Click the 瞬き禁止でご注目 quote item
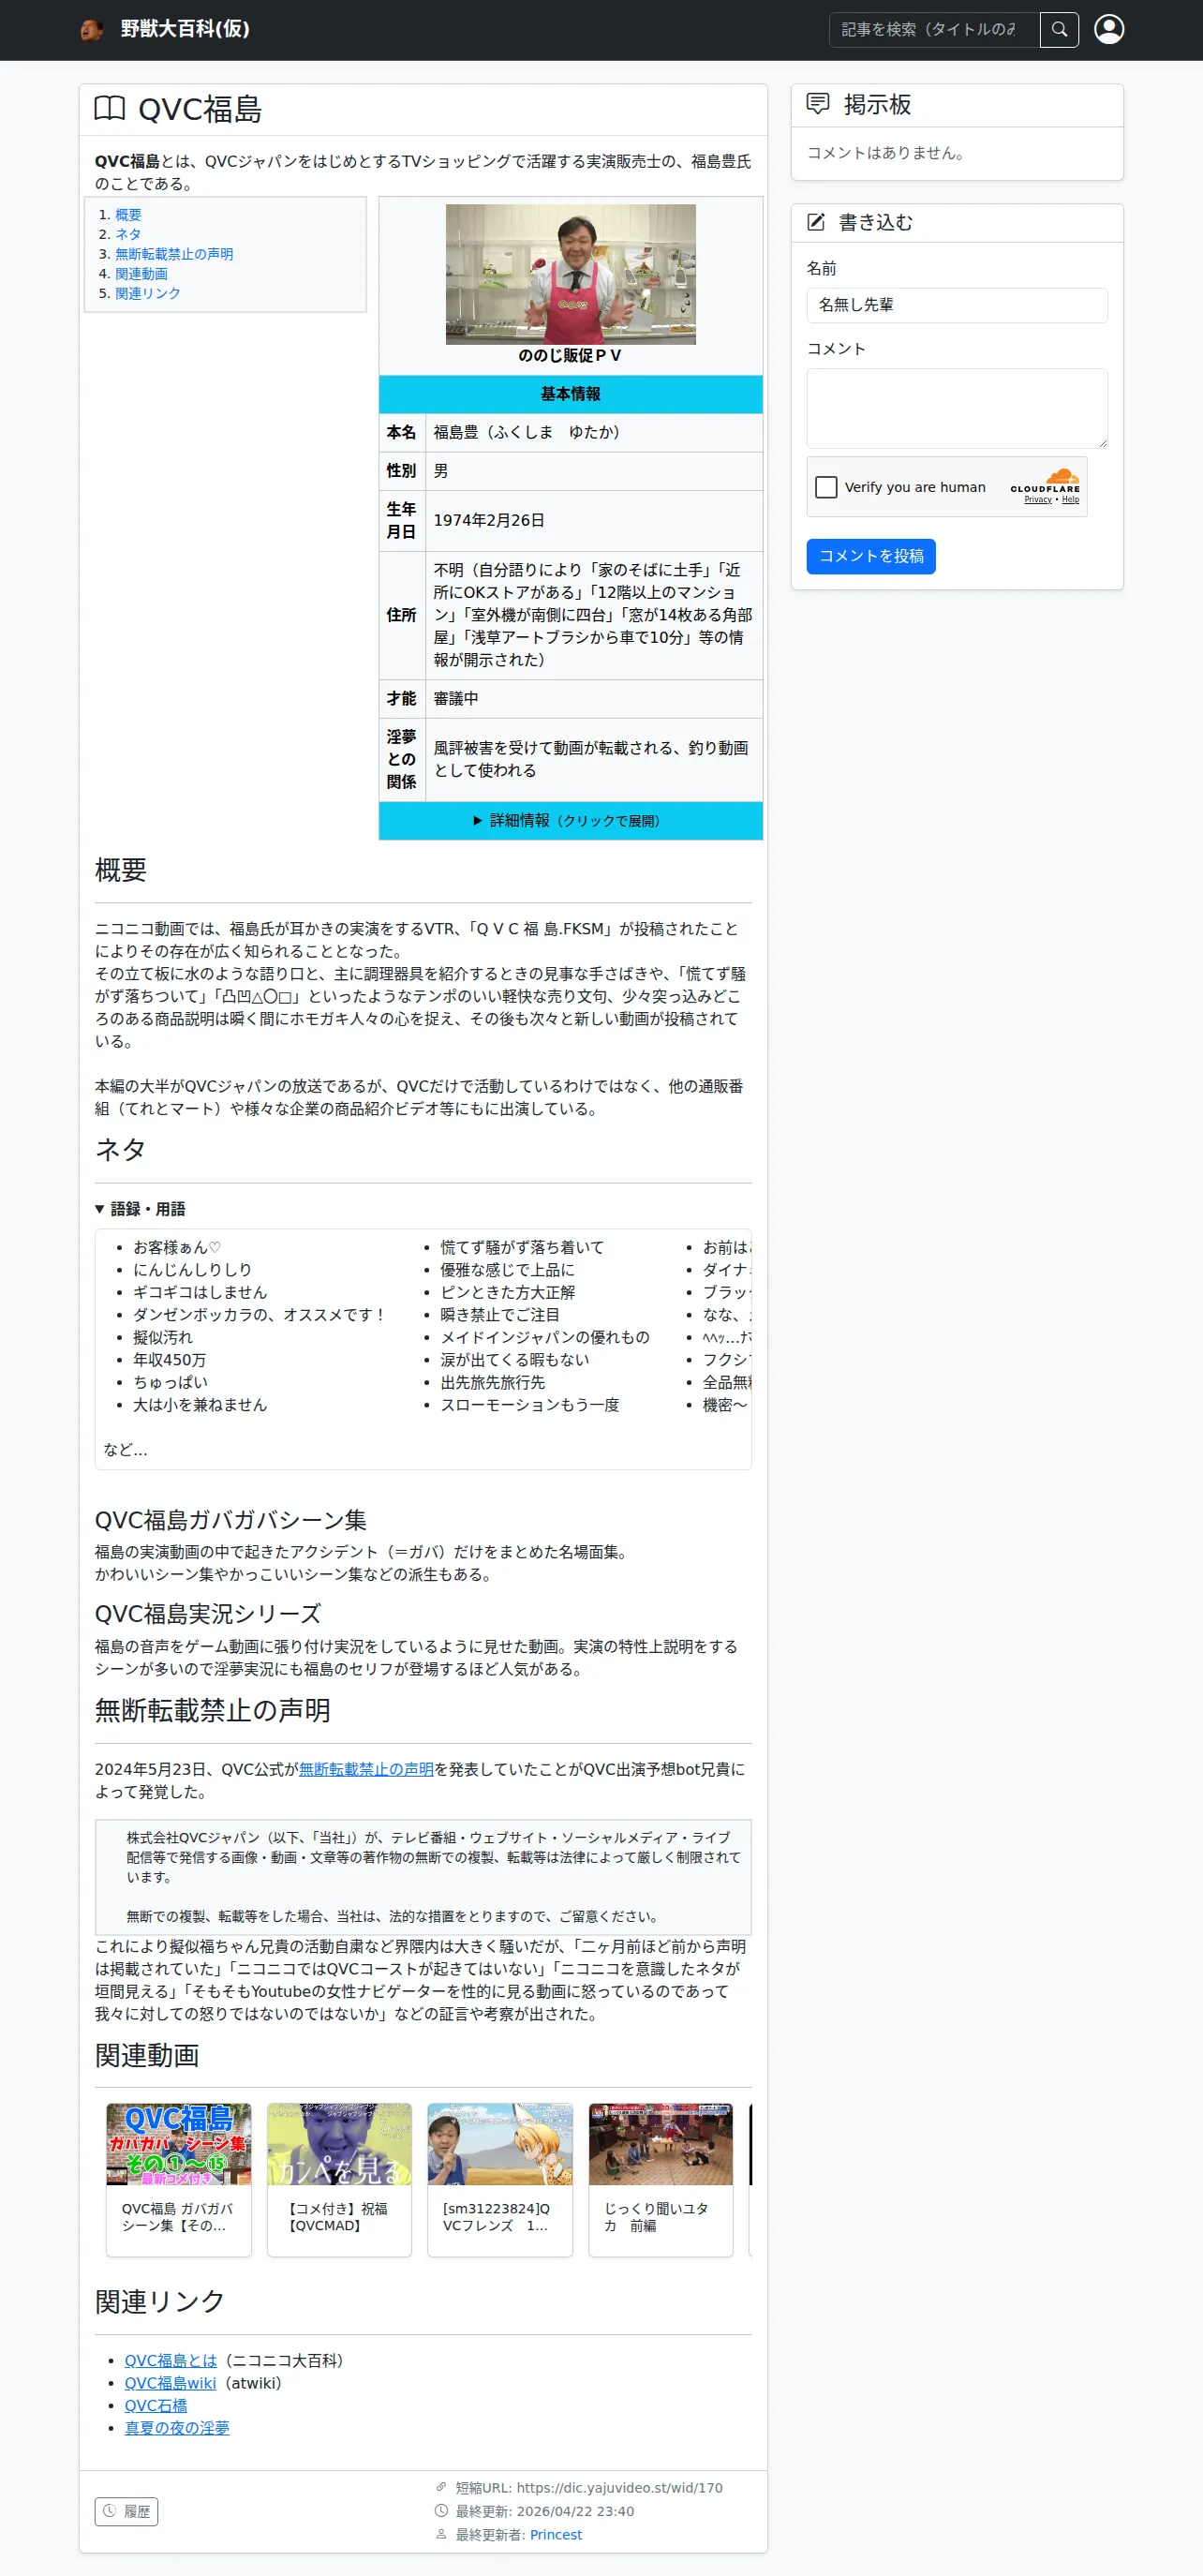1203x2576 pixels. (500, 1315)
